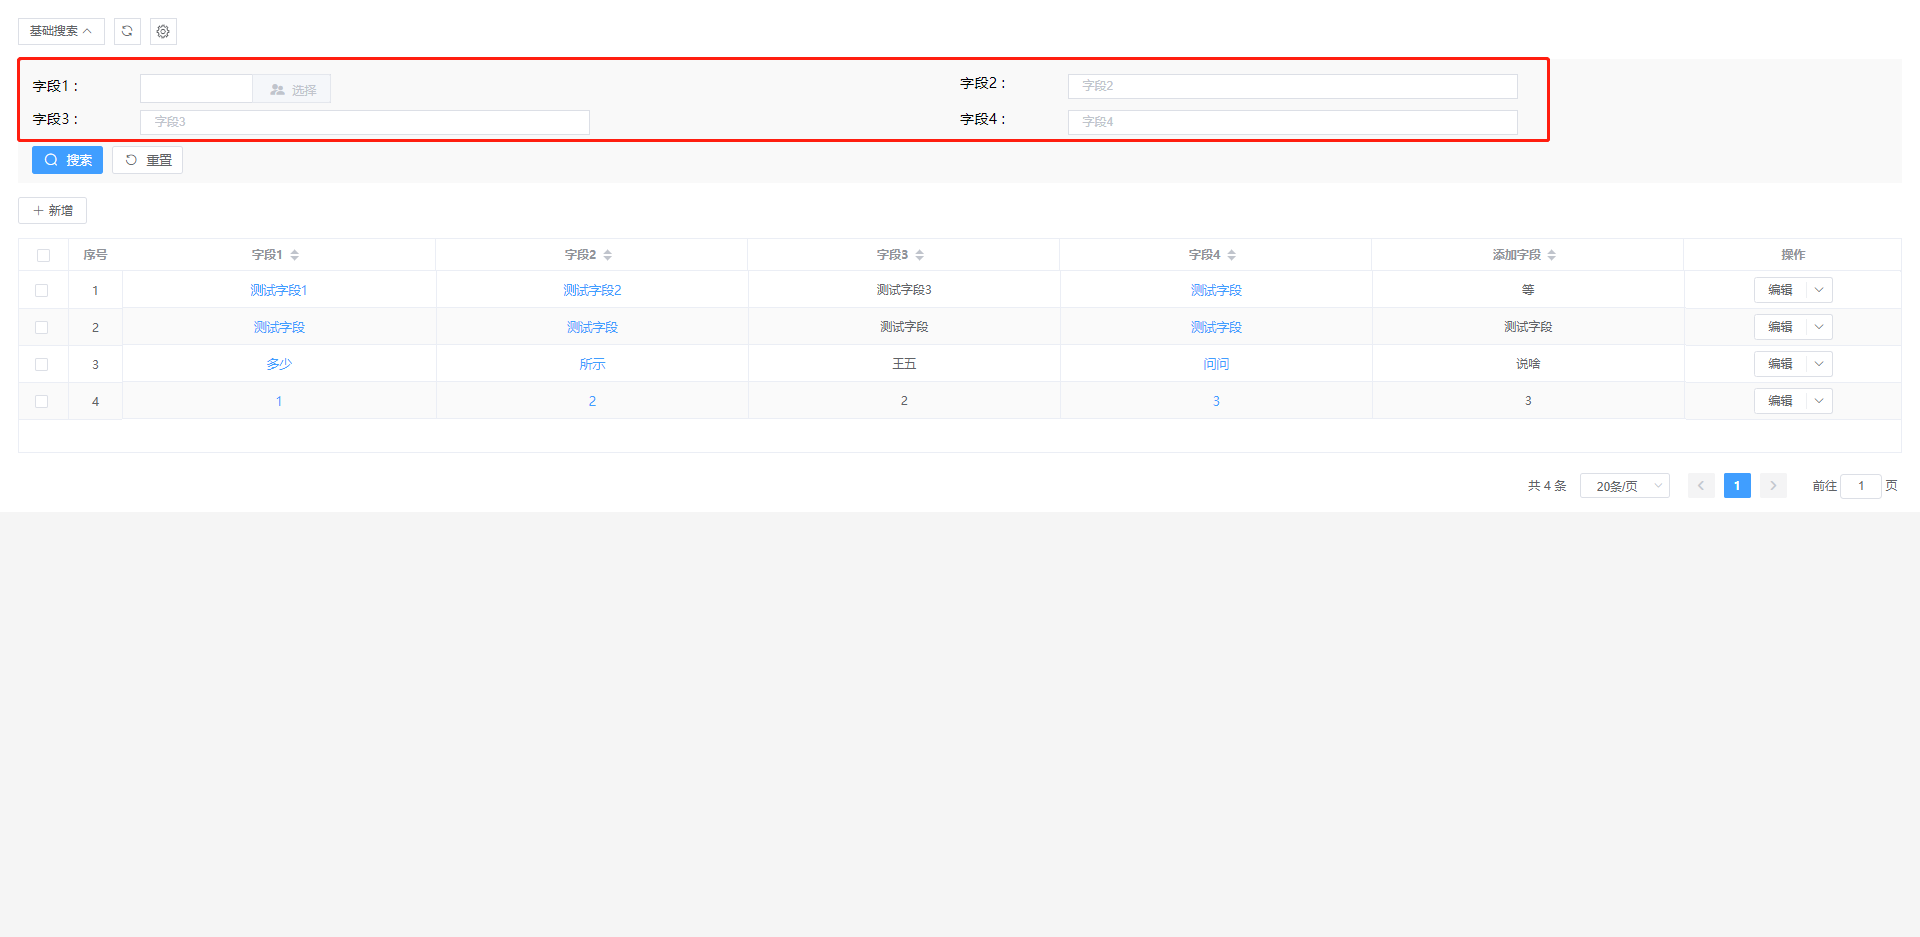The width and height of the screenshot is (1920, 937).
Task: Sort by 字段3 column sort icon
Action: tap(920, 255)
